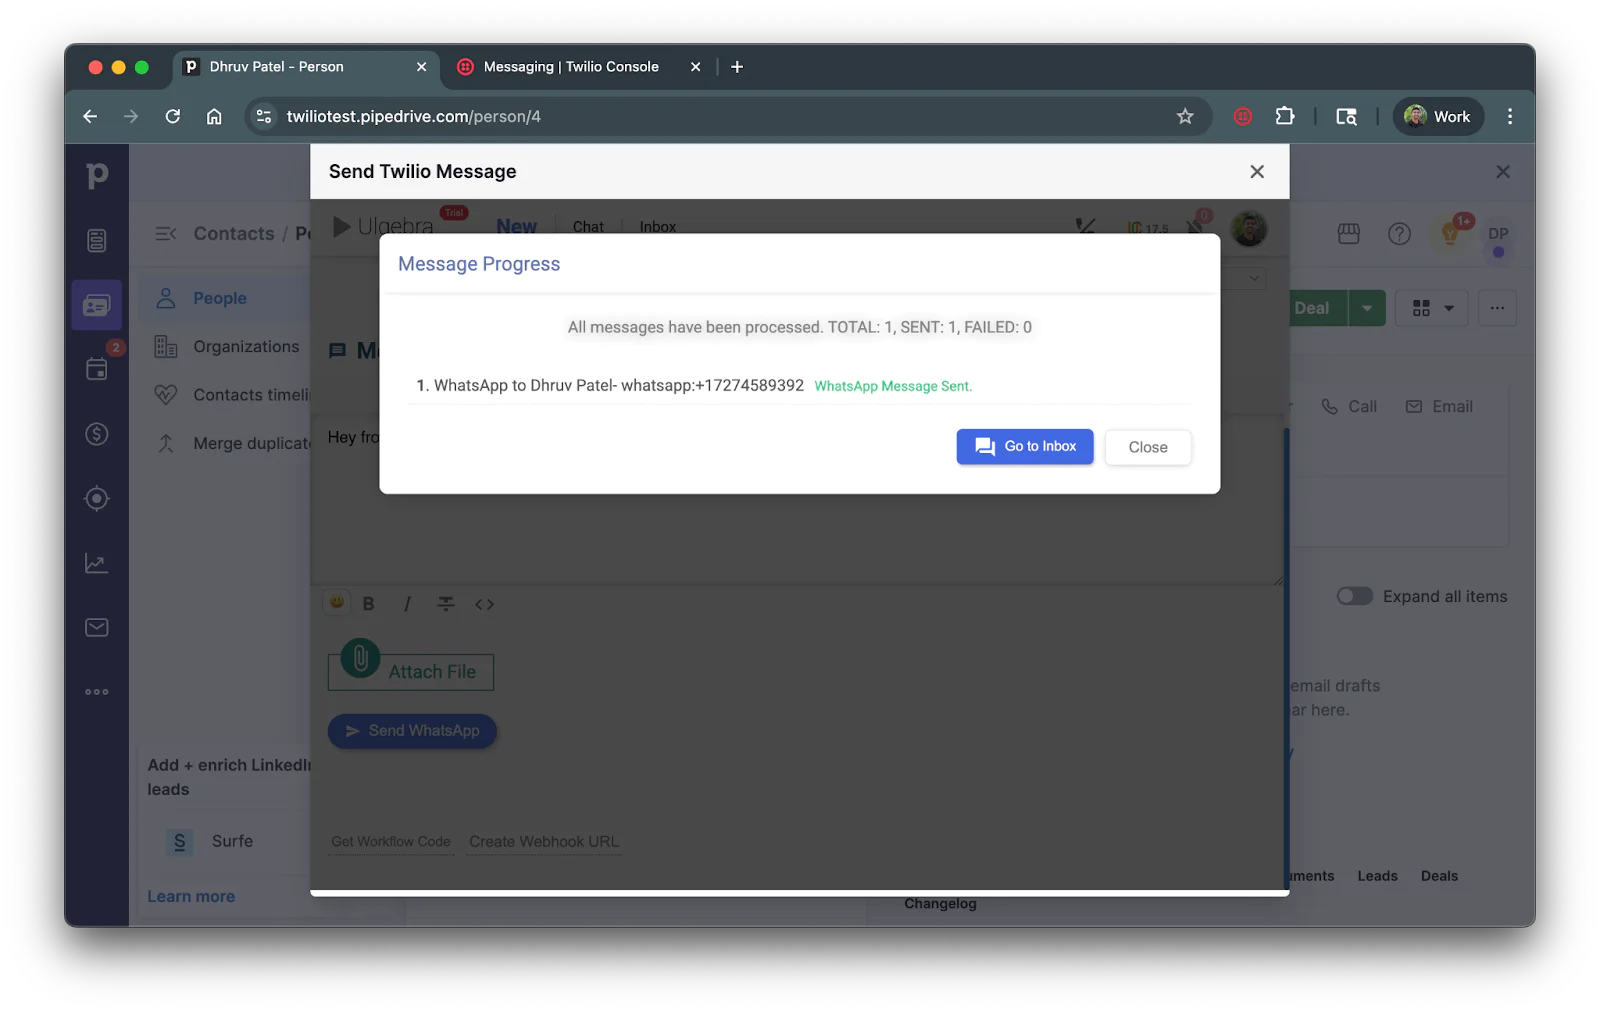Insert an emoji in the message editor
Viewport: 1600px width, 1012px height.
click(336, 603)
